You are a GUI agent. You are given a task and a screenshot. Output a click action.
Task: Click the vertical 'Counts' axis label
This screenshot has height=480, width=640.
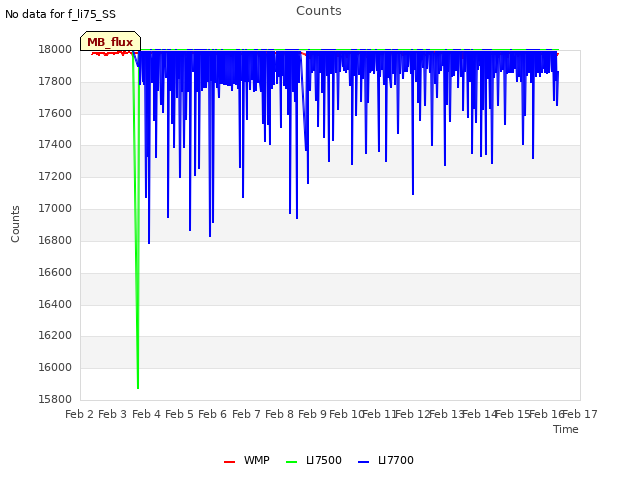tap(15, 224)
